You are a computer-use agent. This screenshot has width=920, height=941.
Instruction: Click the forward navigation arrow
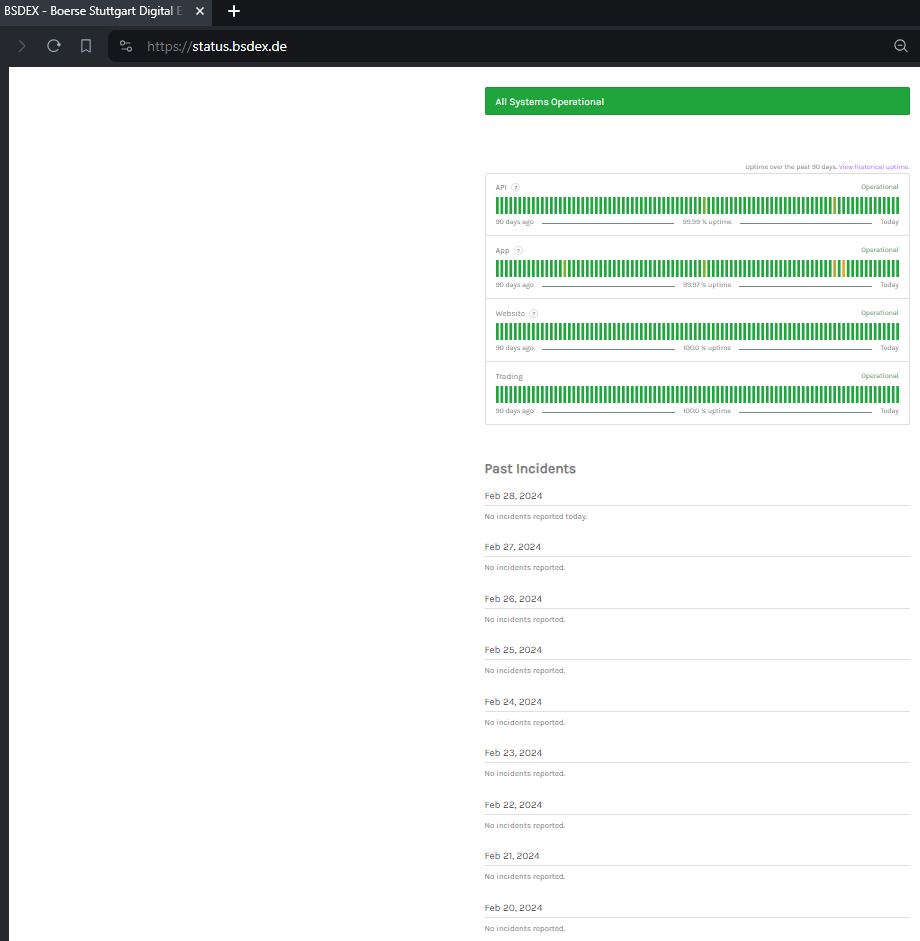point(22,46)
